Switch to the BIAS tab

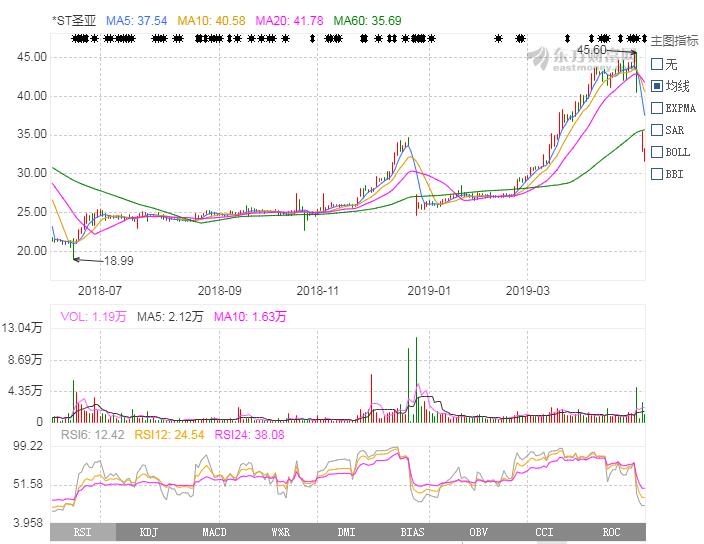click(413, 532)
